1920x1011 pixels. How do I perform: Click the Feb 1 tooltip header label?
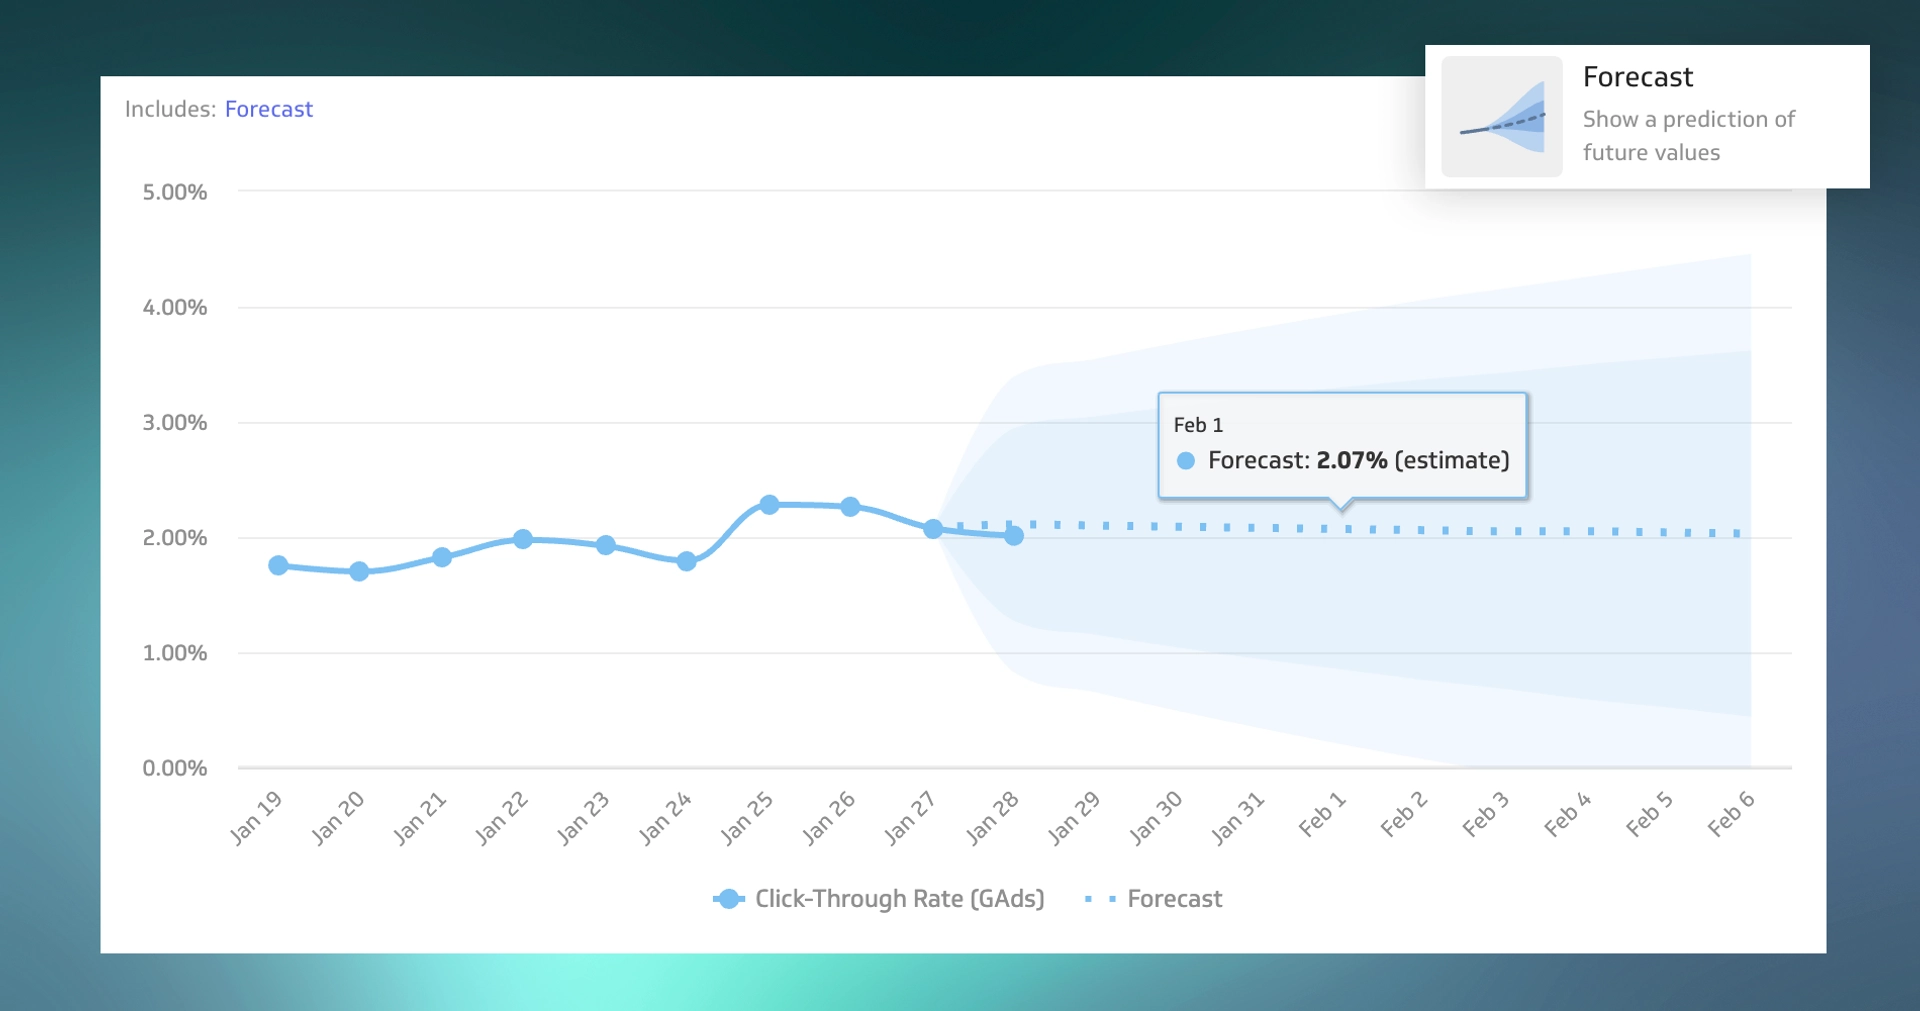(1197, 424)
